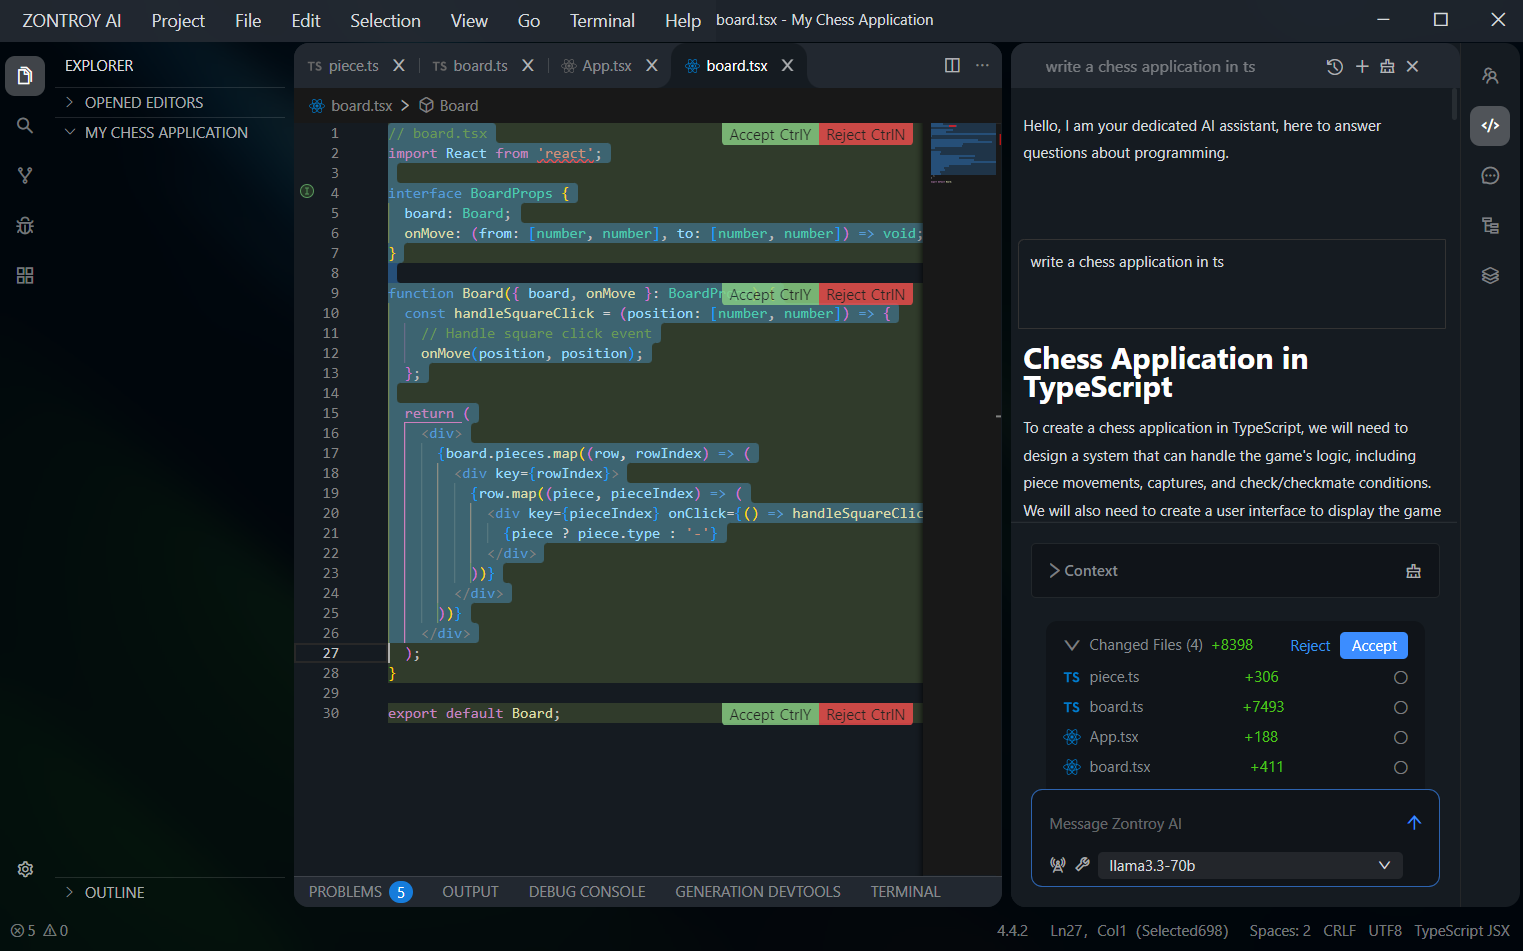This screenshot has height=951, width=1523.
Task: Click Reject link for changed files
Action: tap(1309, 646)
